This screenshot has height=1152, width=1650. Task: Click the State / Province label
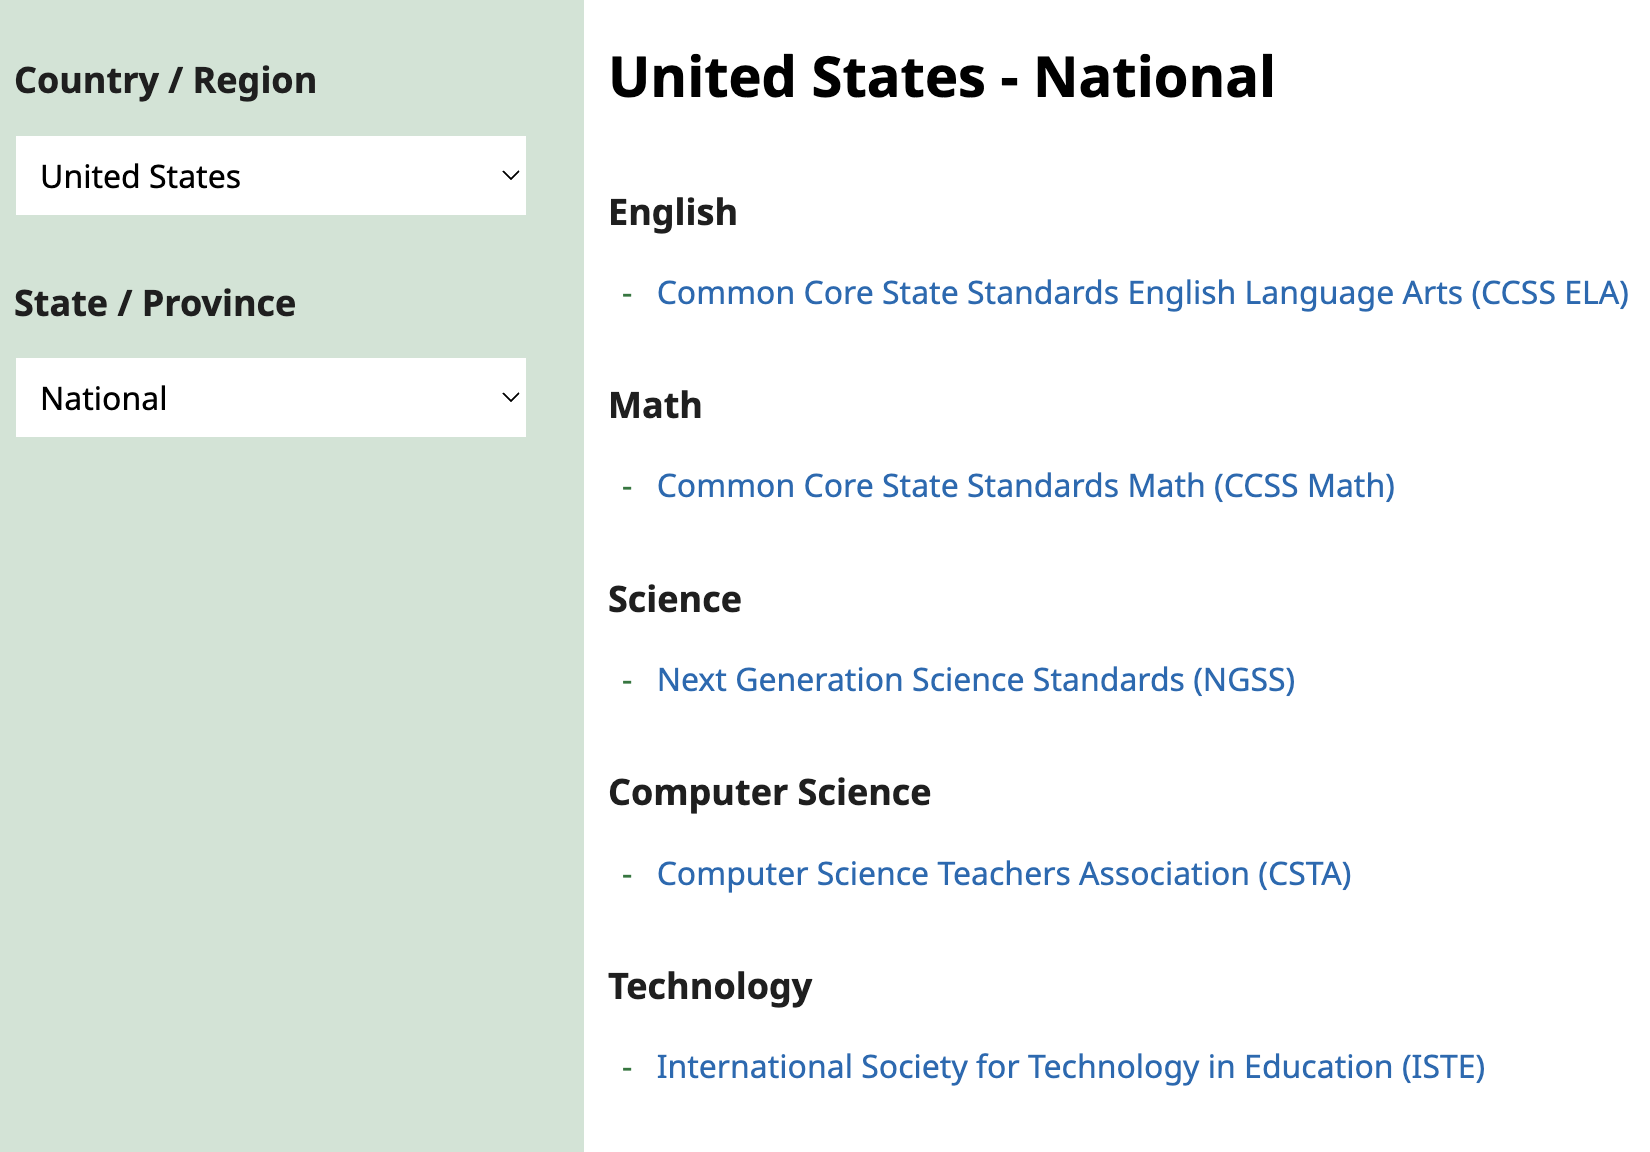(x=155, y=303)
